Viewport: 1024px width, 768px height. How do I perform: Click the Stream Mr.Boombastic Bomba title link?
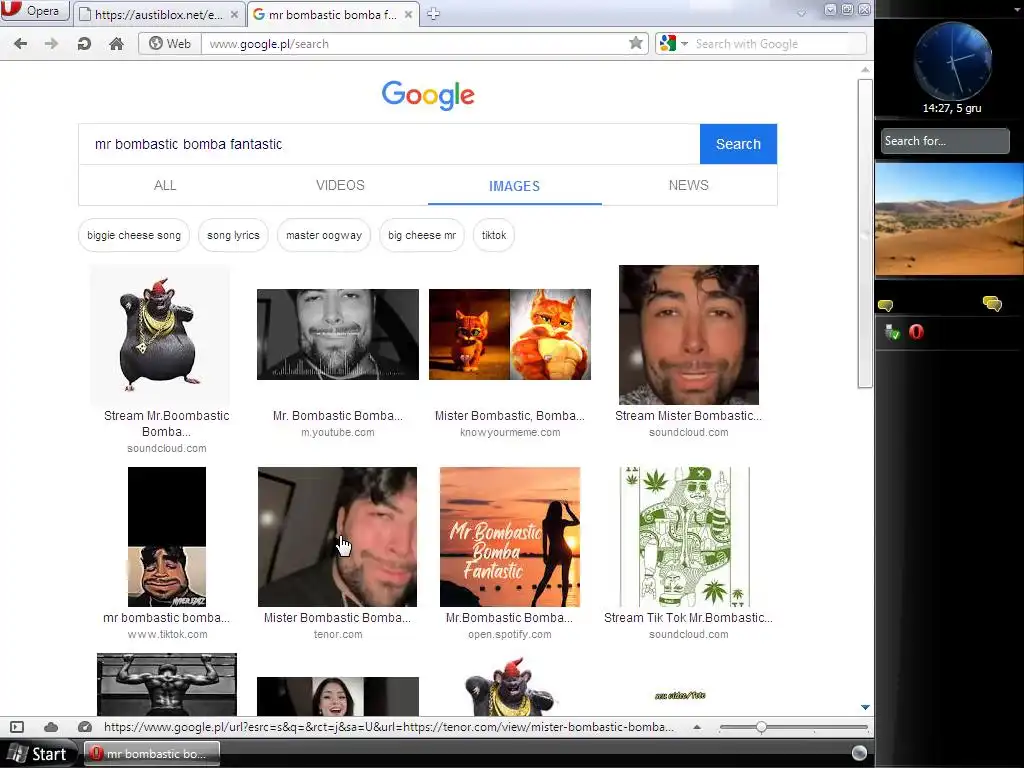pyautogui.click(x=167, y=424)
